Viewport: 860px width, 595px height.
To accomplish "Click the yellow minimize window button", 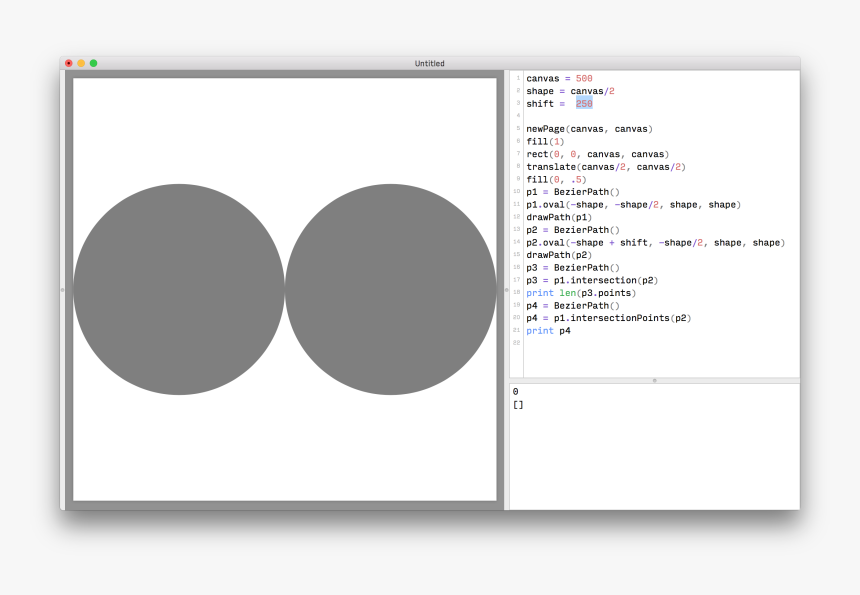I will pos(81,63).
